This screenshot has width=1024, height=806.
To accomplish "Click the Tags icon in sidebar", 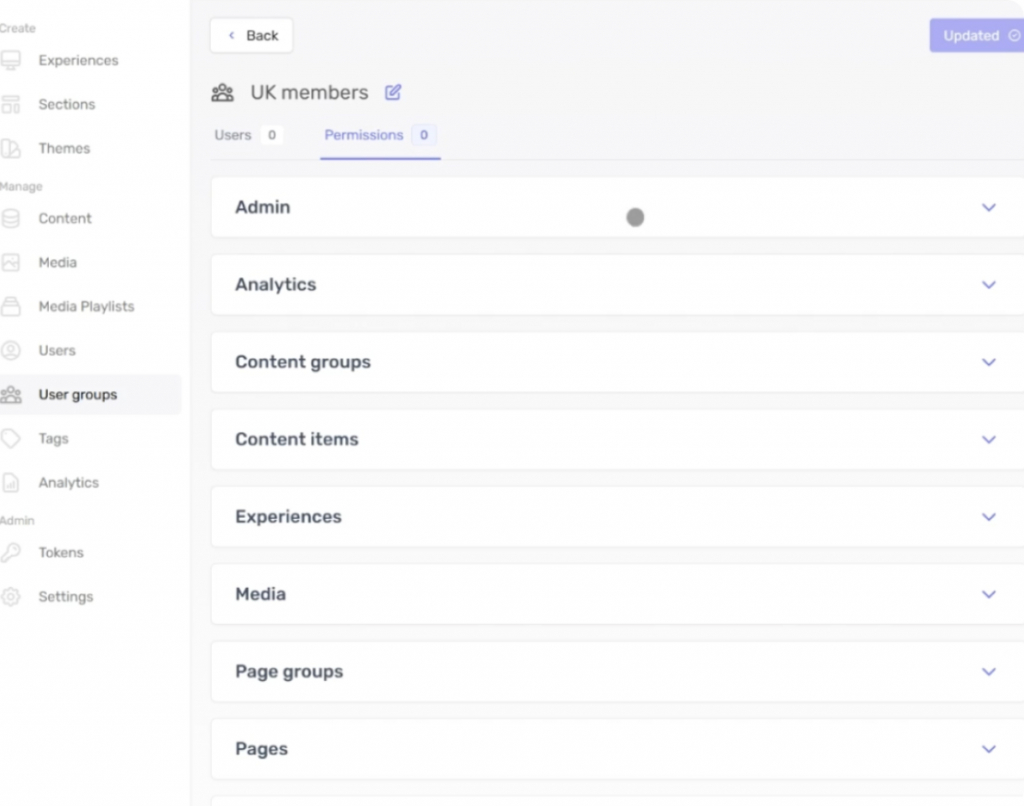I will pos(11,439).
